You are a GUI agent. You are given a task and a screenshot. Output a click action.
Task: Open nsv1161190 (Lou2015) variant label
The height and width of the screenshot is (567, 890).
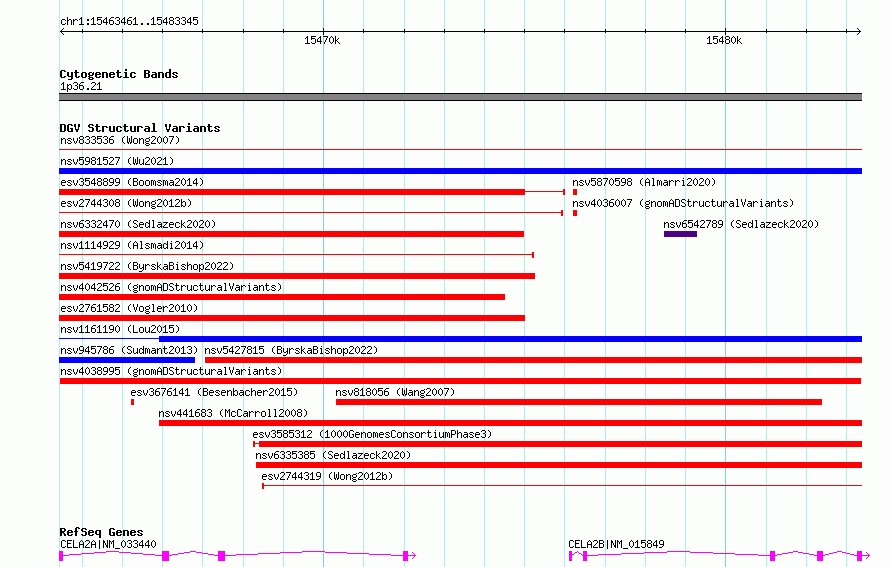[120, 329]
